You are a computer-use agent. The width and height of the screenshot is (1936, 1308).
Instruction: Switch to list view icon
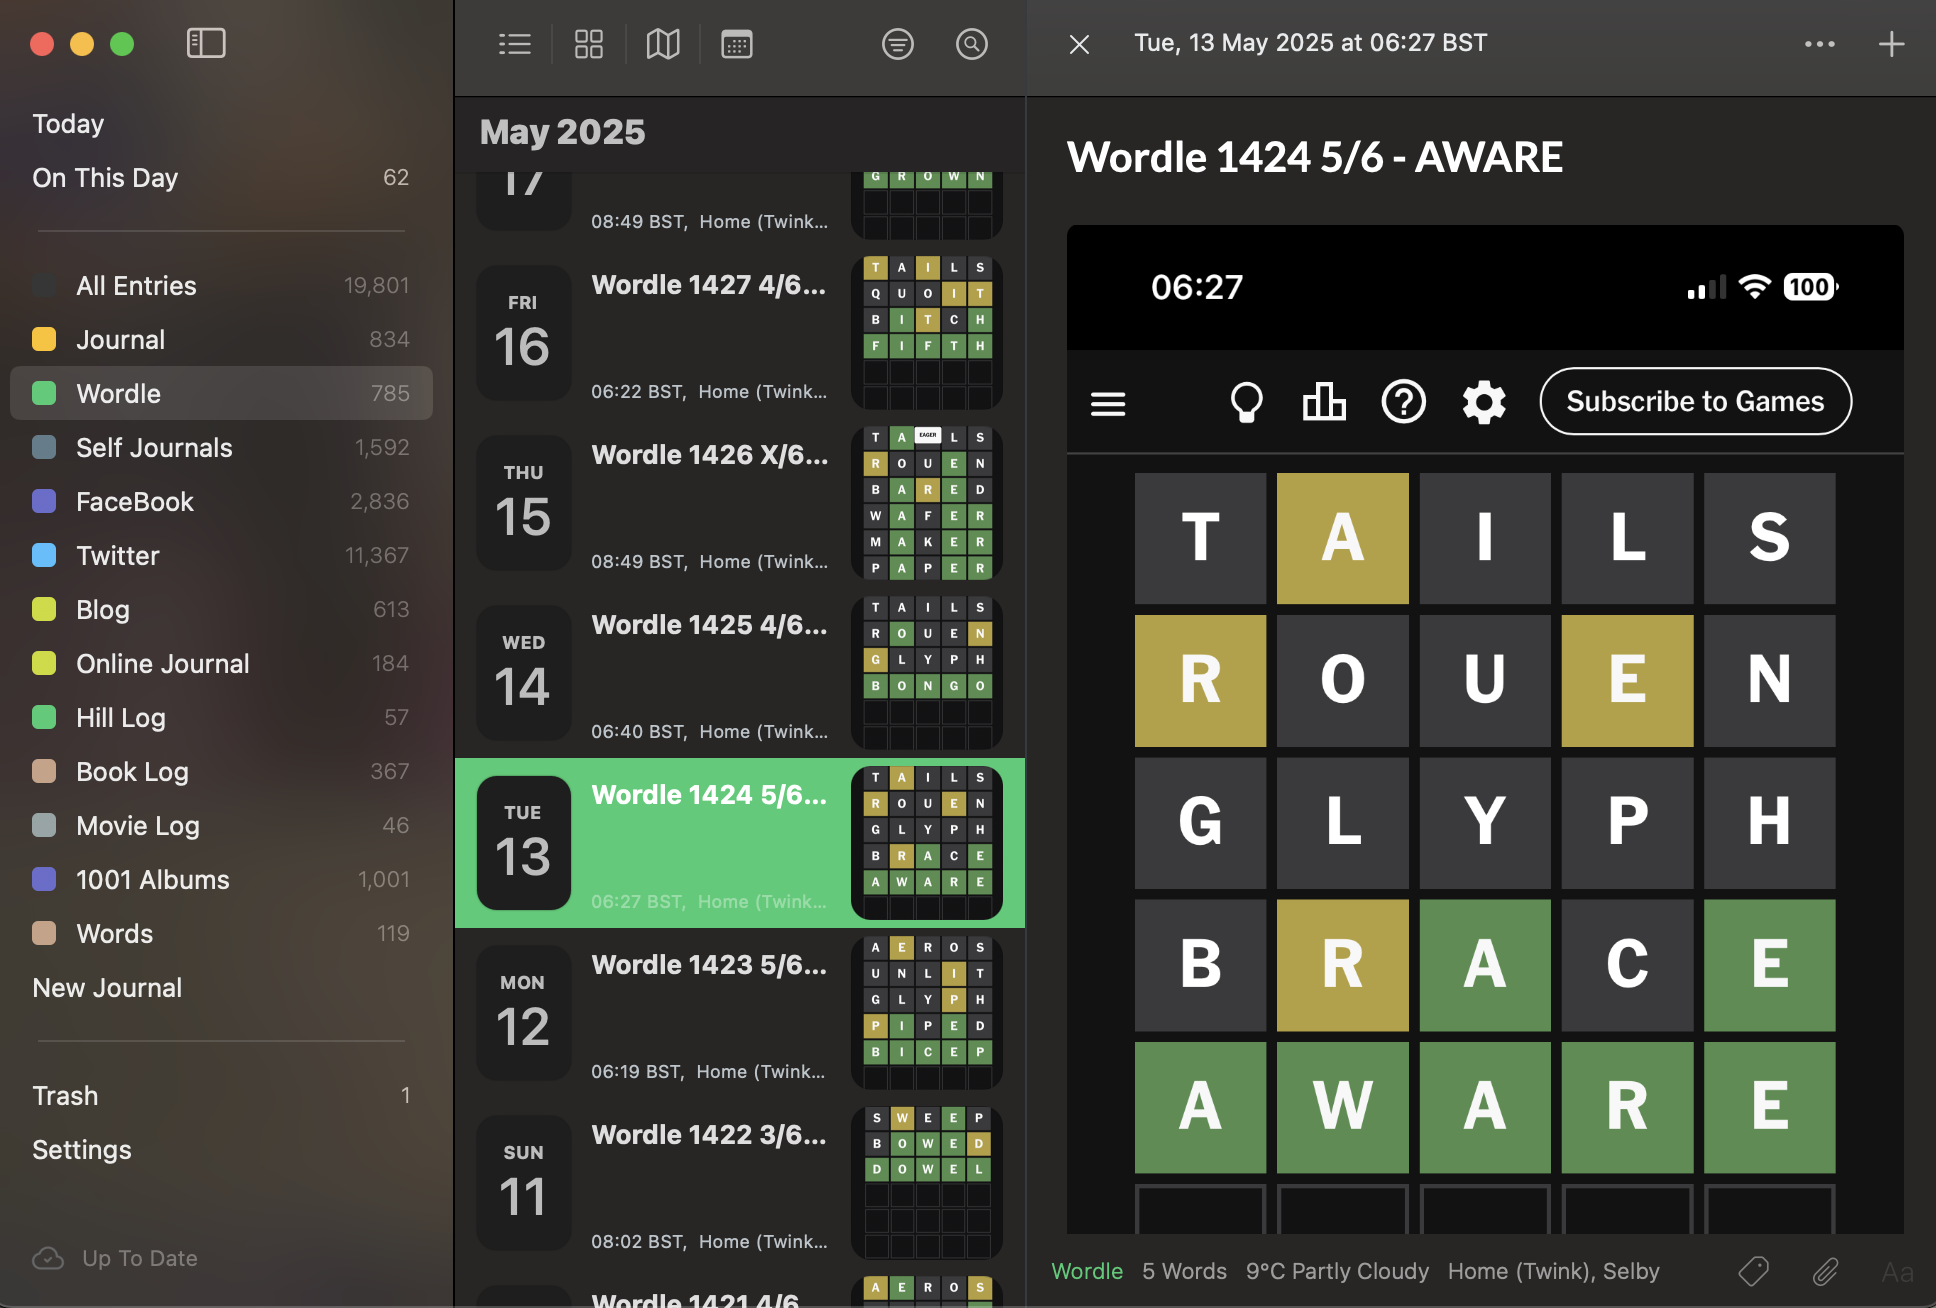point(515,44)
